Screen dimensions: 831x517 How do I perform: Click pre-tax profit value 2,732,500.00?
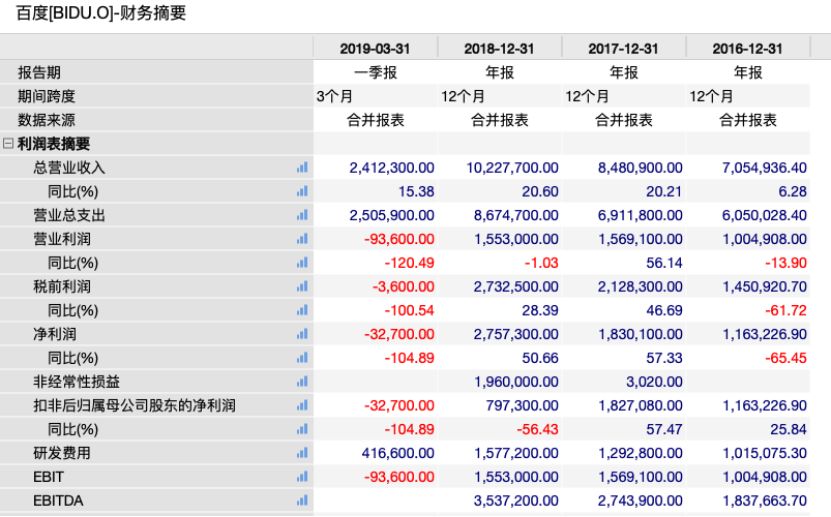point(516,287)
